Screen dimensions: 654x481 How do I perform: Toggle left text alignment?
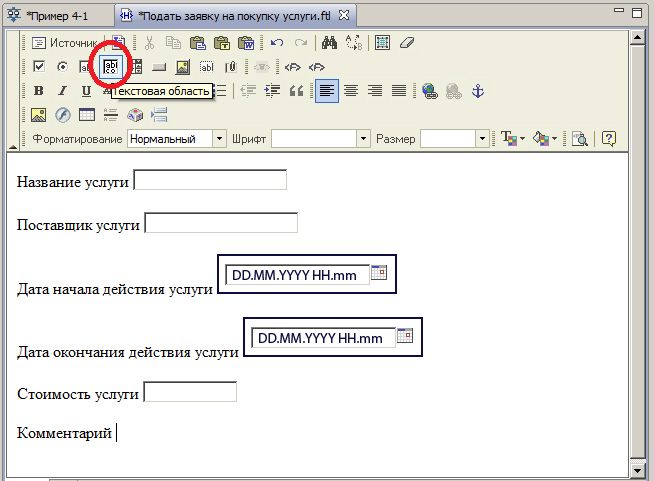point(327,91)
